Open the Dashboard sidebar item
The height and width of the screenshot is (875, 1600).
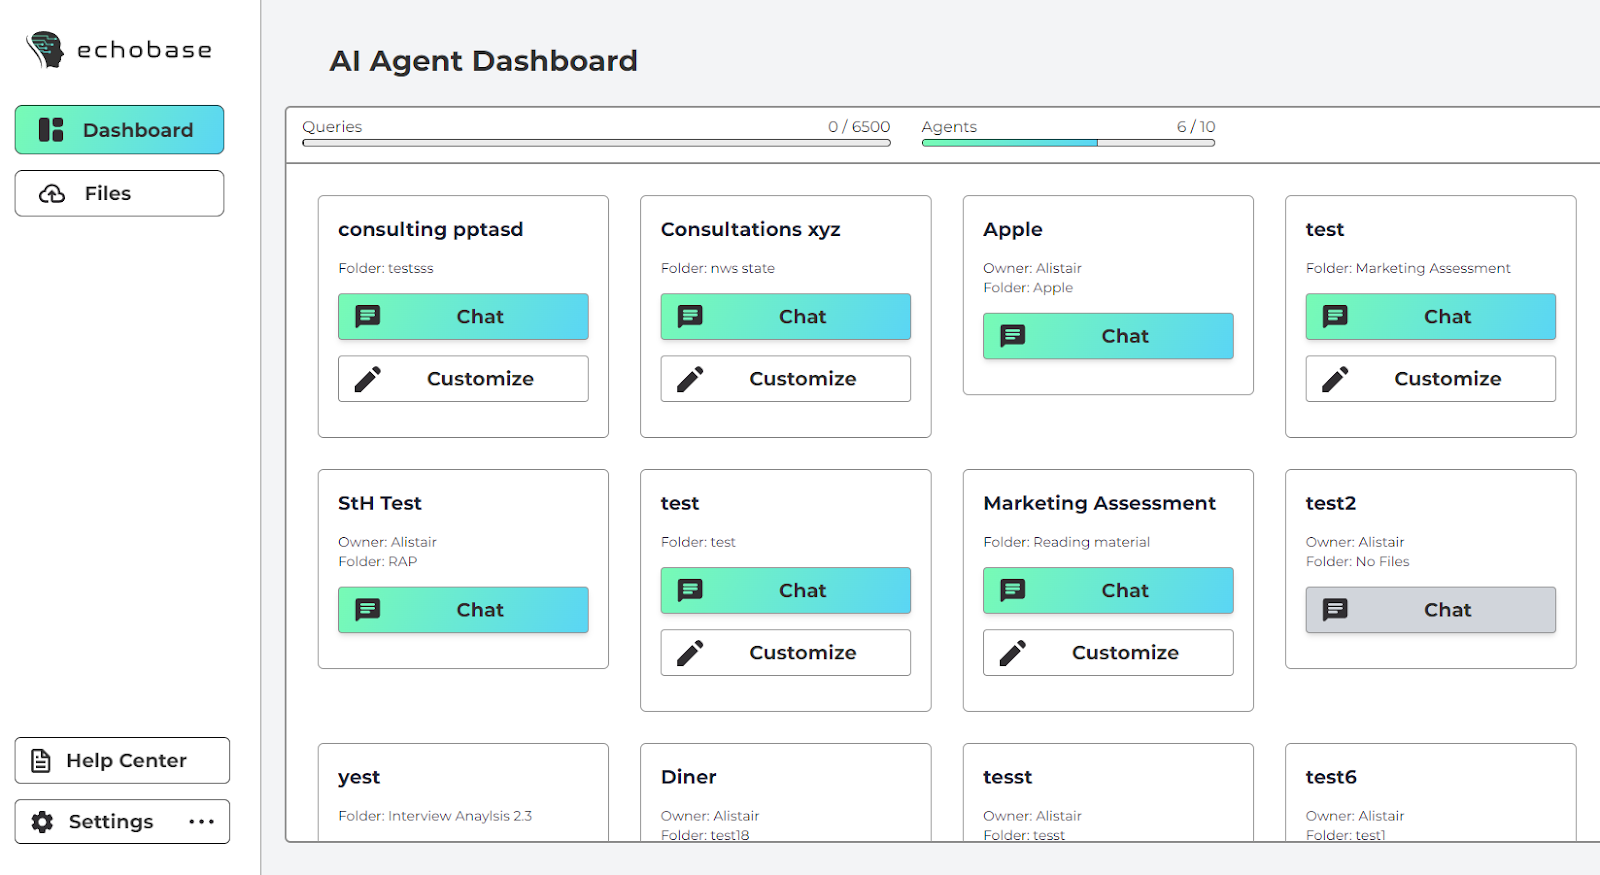119,130
